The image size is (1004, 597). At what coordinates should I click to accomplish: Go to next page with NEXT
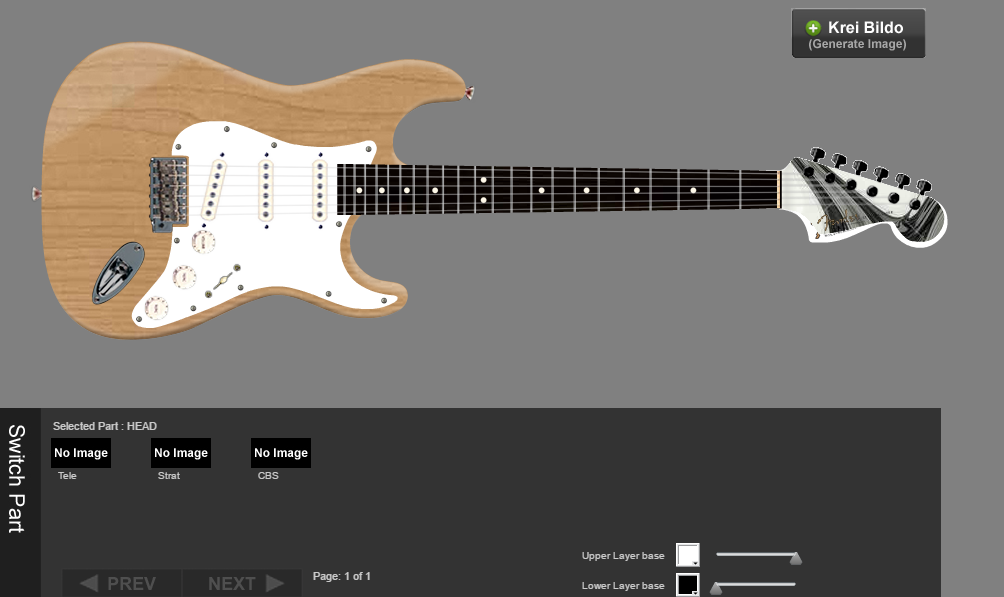(244, 583)
